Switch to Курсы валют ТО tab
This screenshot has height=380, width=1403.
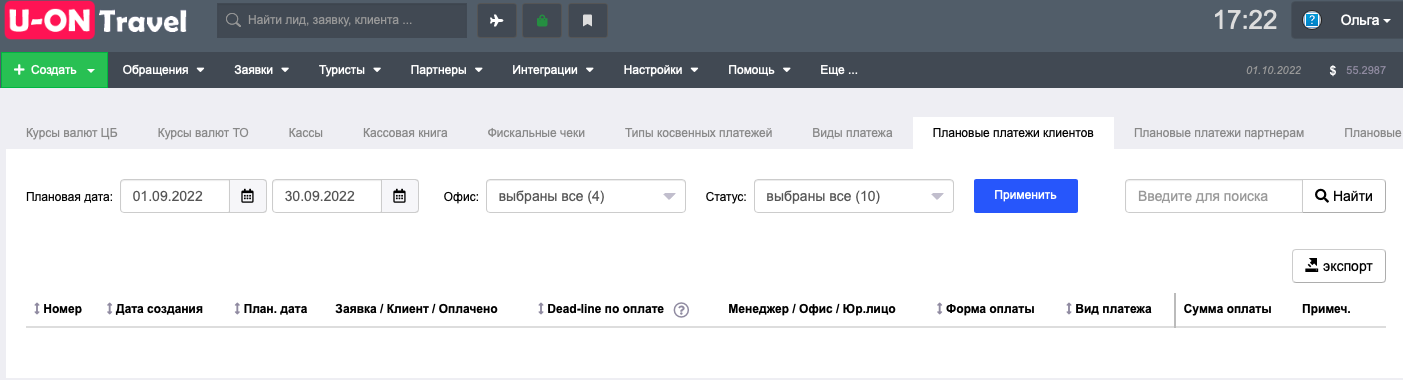click(x=203, y=132)
